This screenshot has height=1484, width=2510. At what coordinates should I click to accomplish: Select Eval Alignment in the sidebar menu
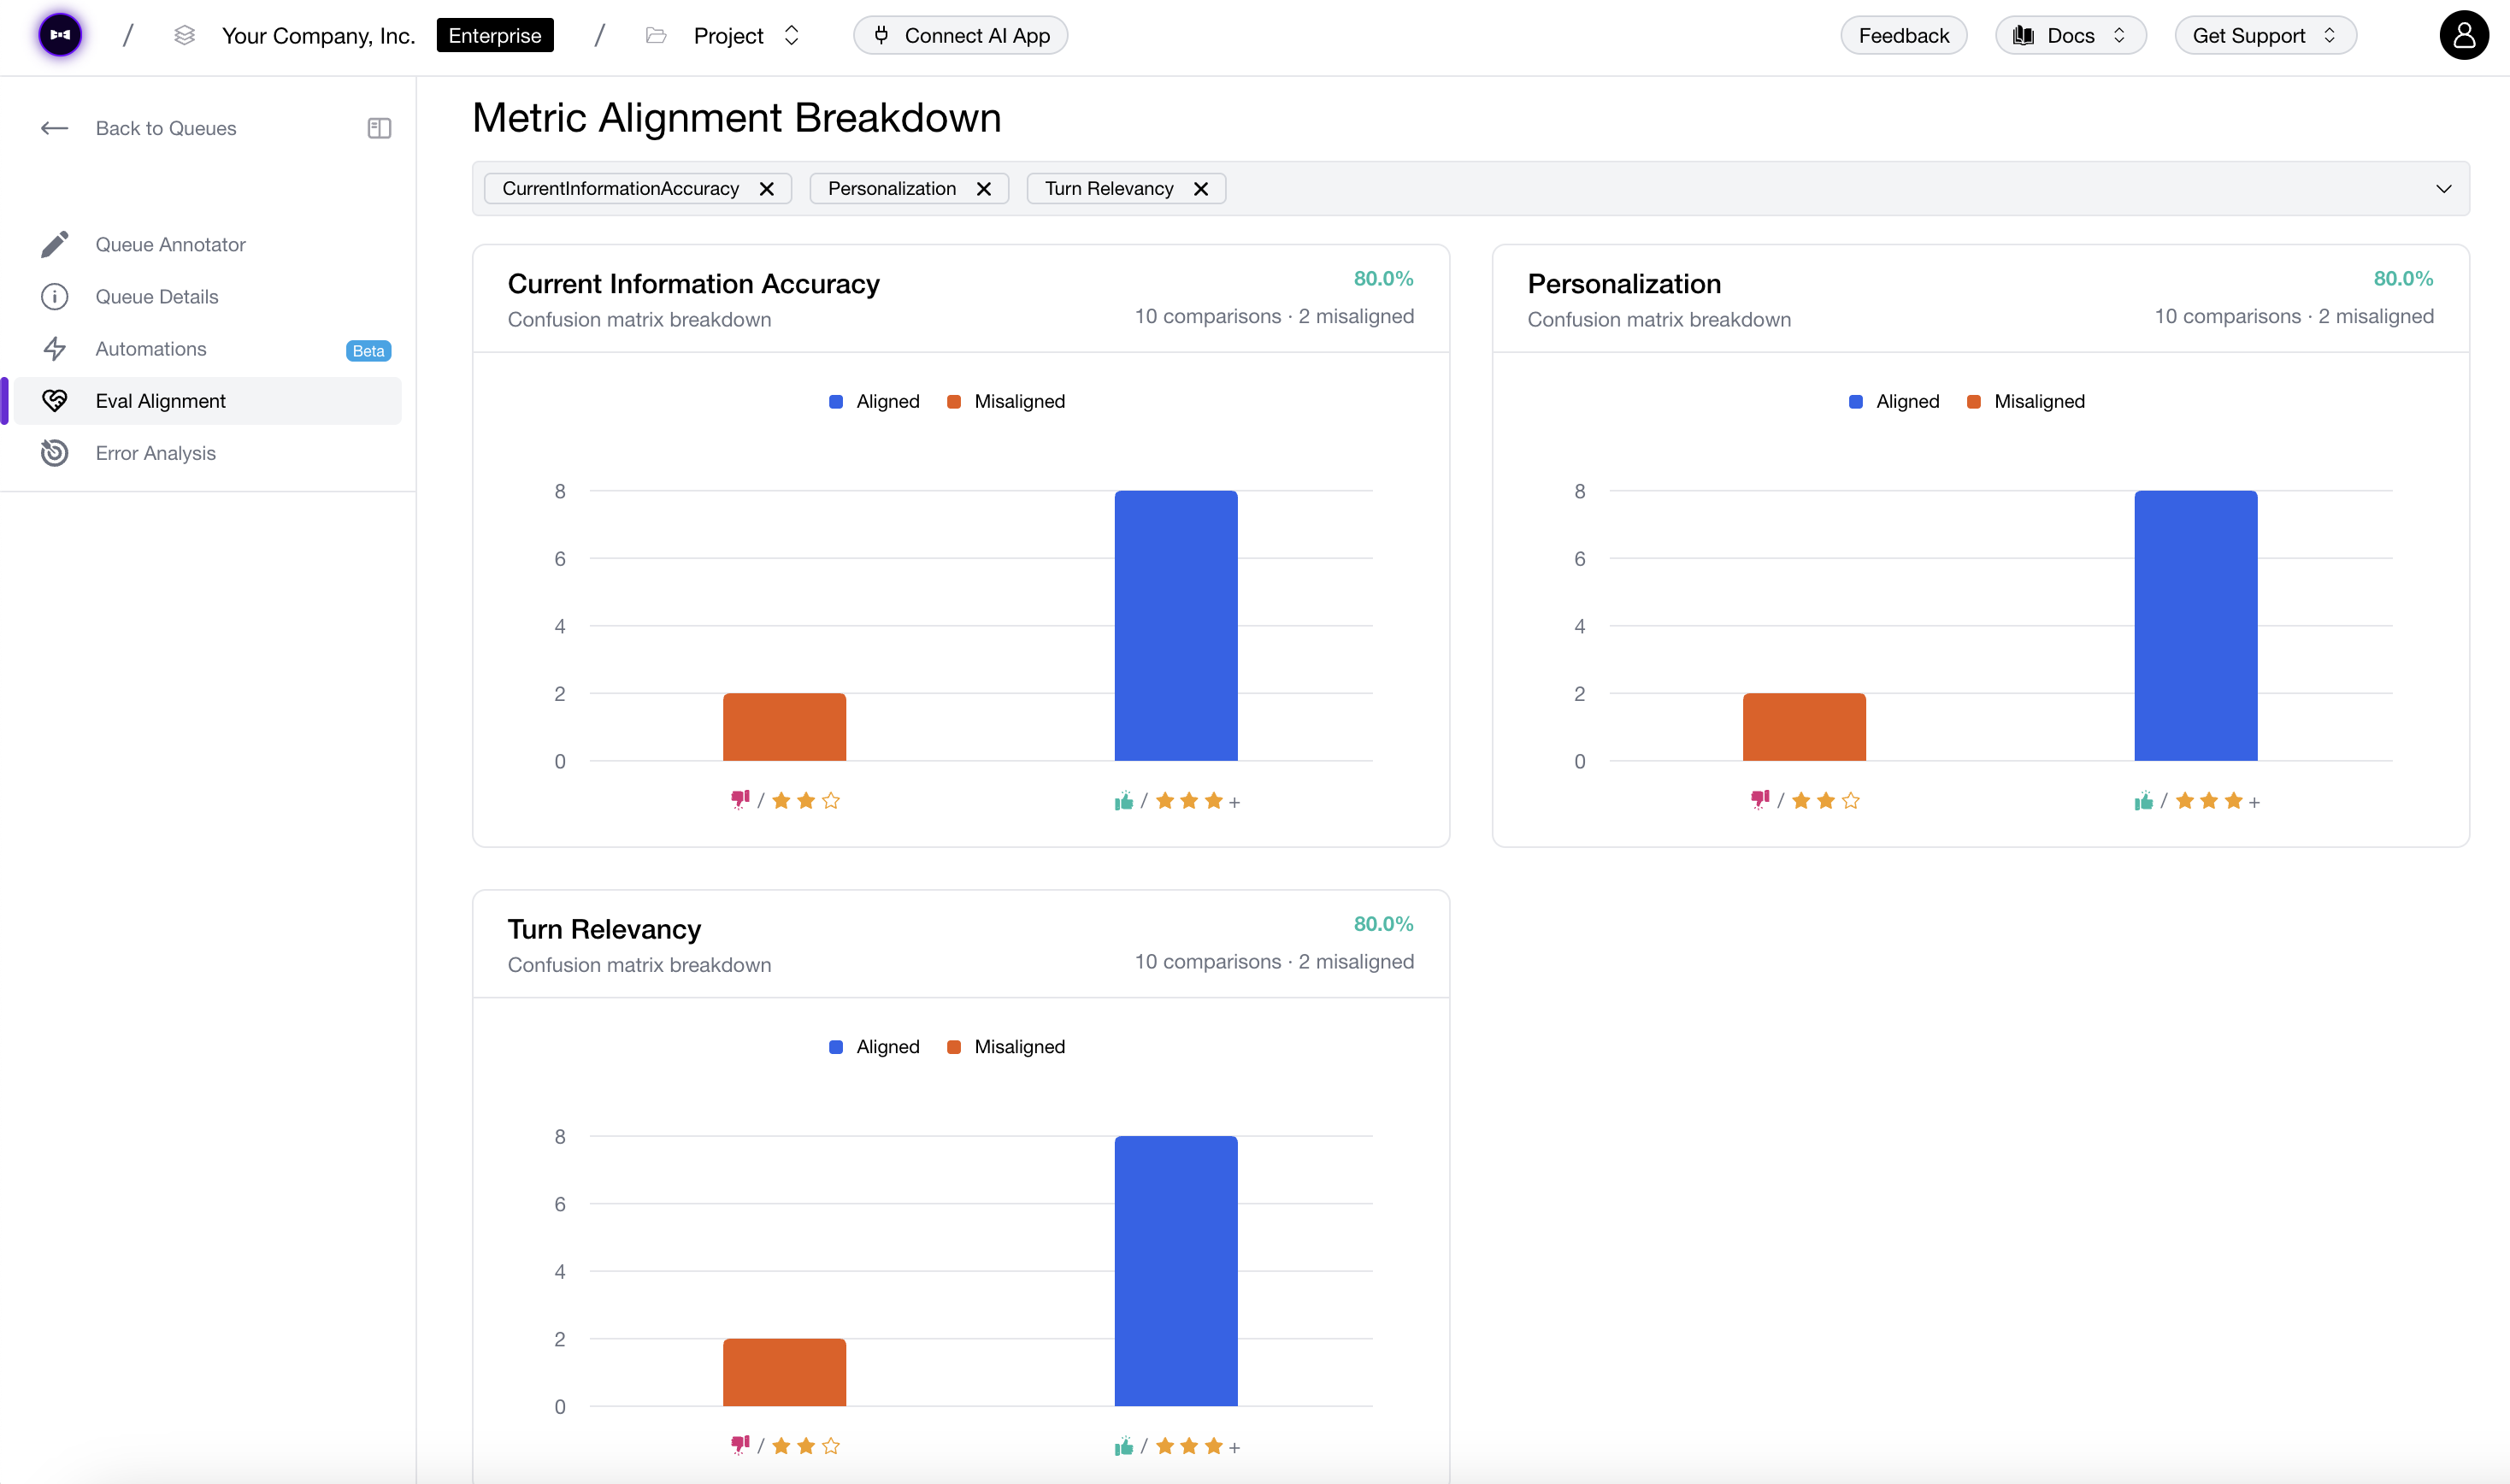[160, 400]
